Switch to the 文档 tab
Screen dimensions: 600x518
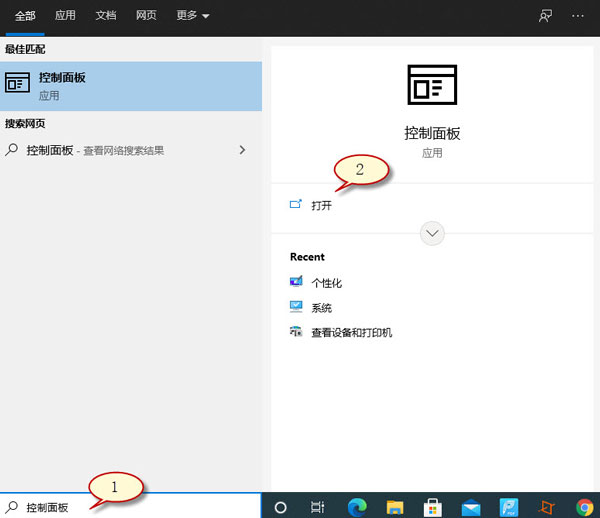tap(106, 16)
